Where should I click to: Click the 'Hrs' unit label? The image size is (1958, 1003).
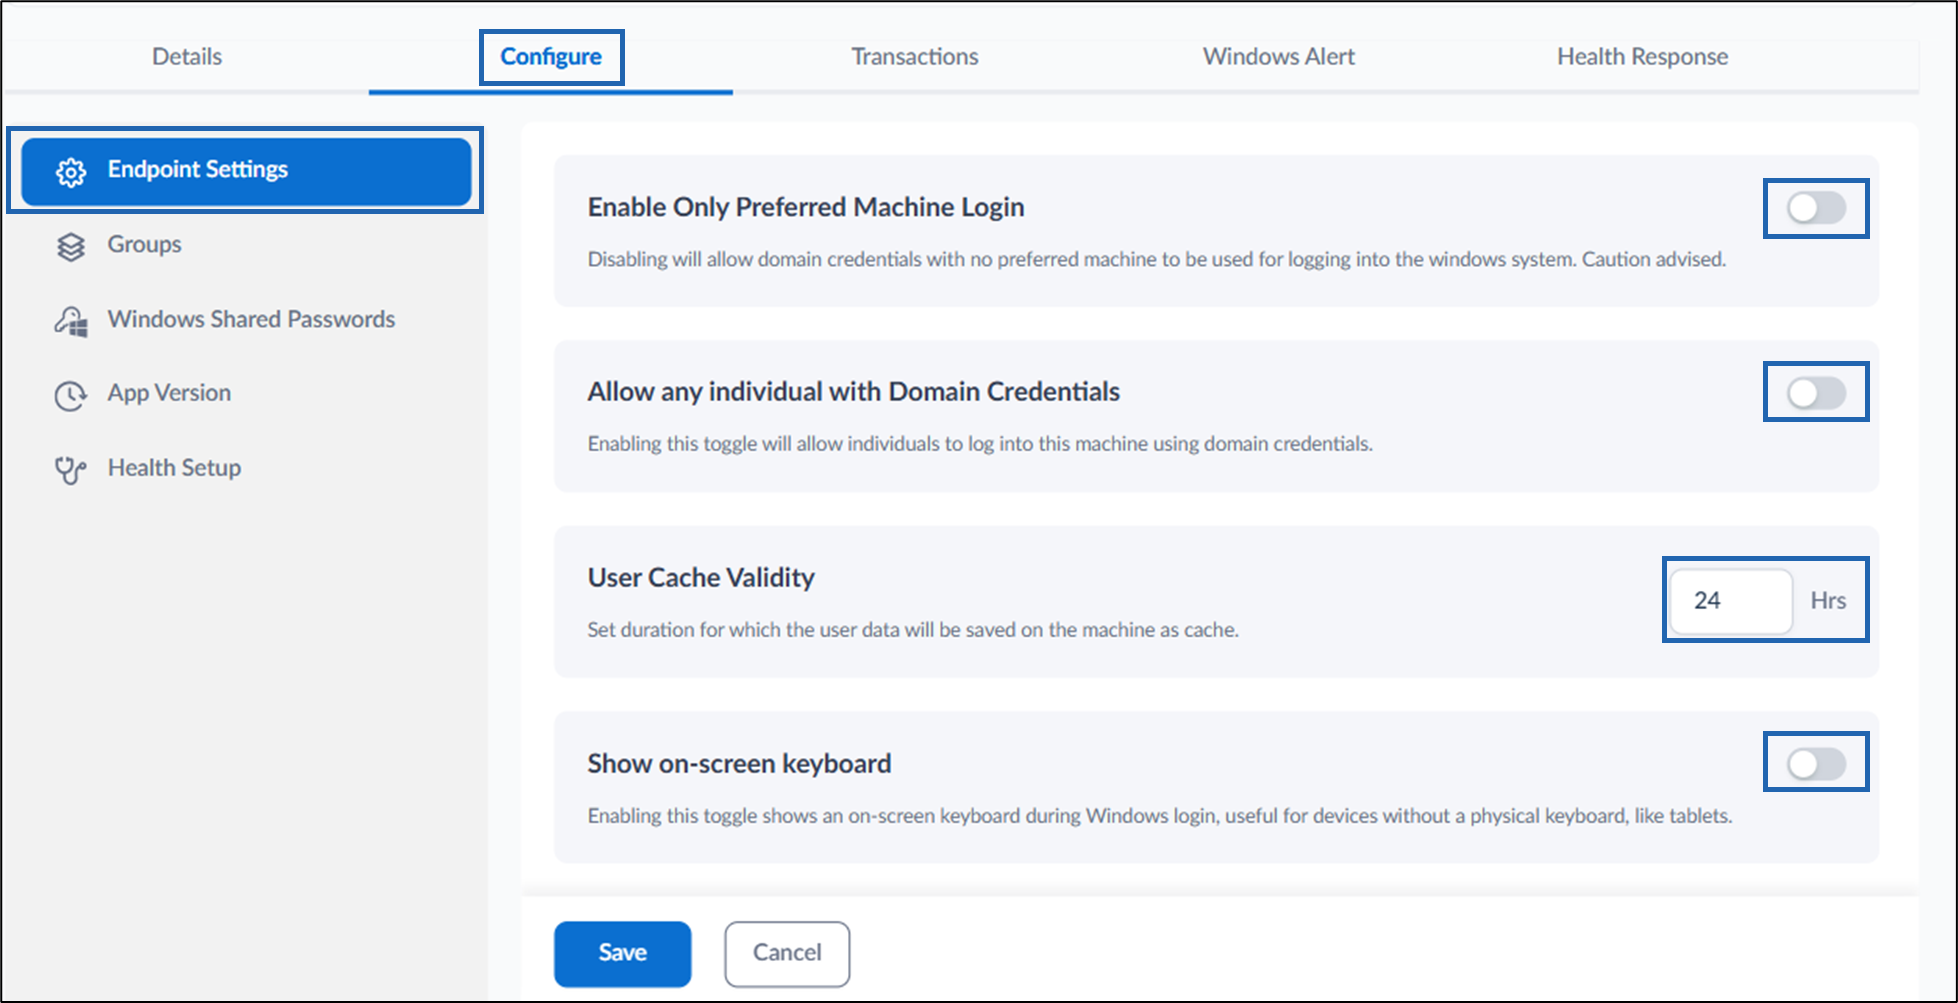coord(1828,600)
